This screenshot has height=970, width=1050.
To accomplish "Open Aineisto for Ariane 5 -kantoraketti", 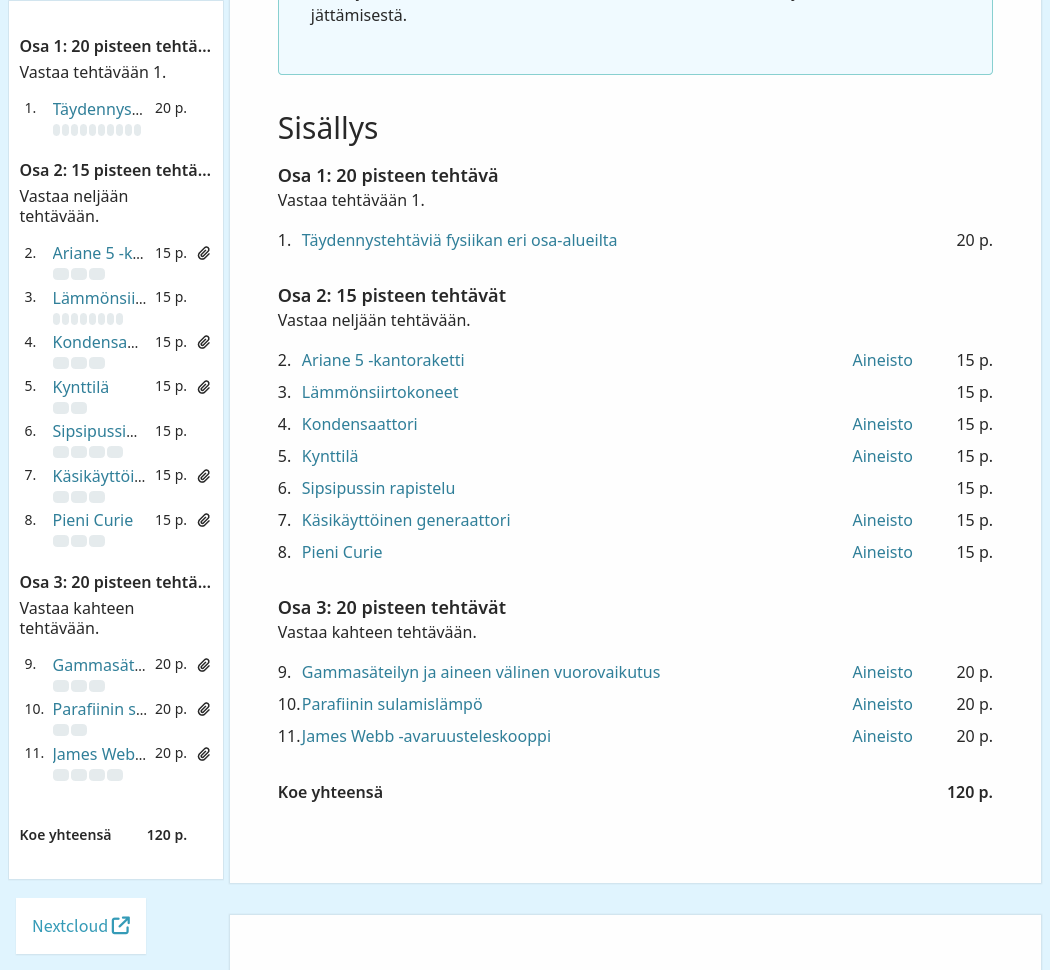I will coord(882,360).
